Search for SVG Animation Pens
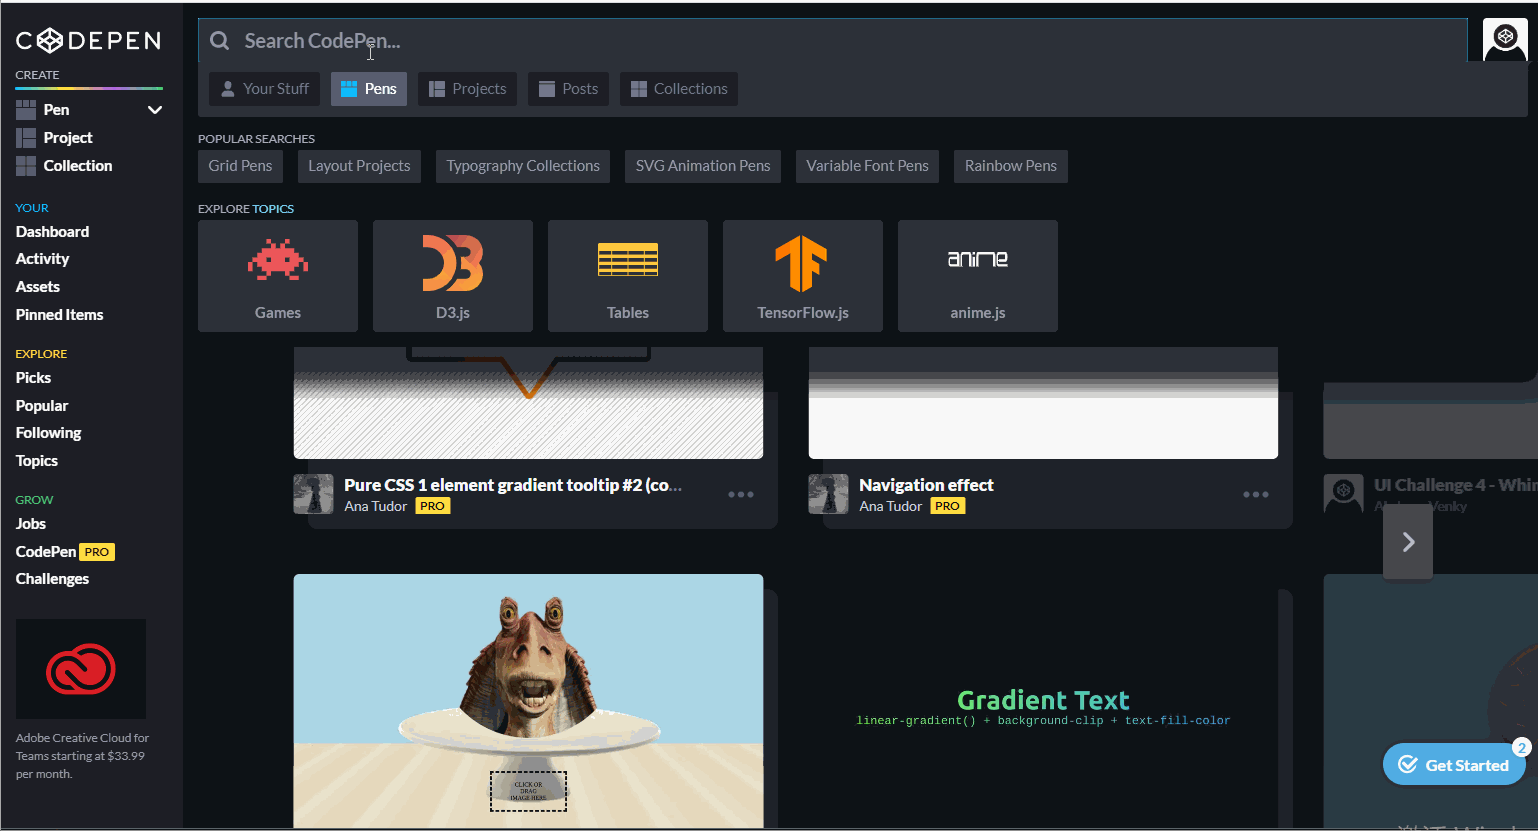This screenshot has height=831, width=1538. pyautogui.click(x=703, y=166)
